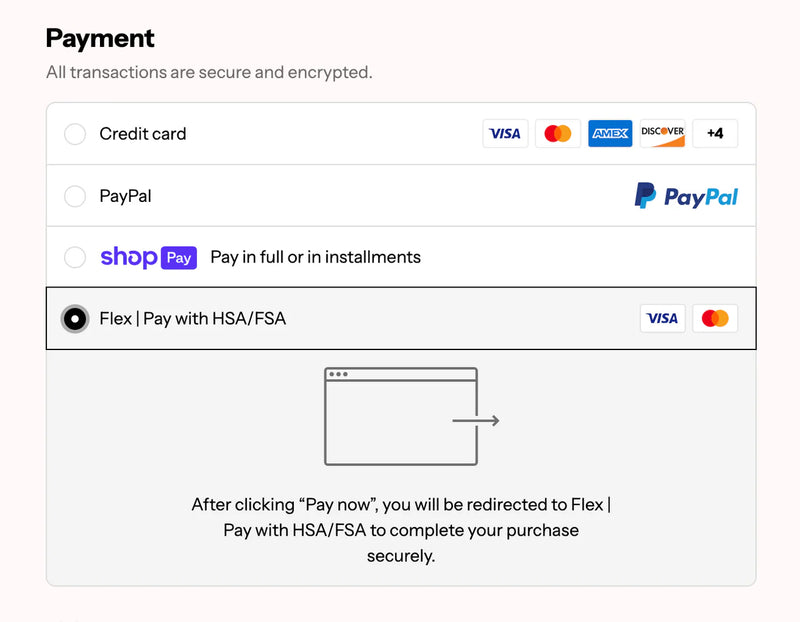Click the Shop Pay logo
This screenshot has height=622, width=800.
[x=148, y=257]
